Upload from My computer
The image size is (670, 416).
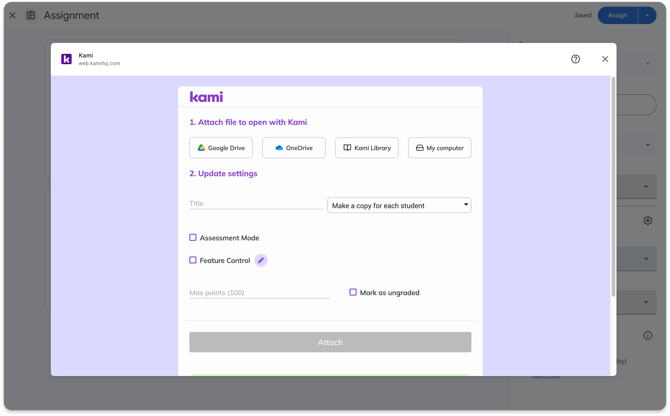pos(439,148)
